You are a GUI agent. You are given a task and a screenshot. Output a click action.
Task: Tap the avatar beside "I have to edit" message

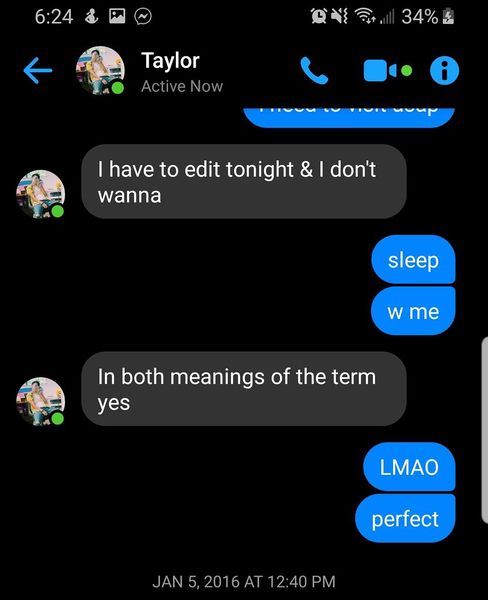[41, 194]
